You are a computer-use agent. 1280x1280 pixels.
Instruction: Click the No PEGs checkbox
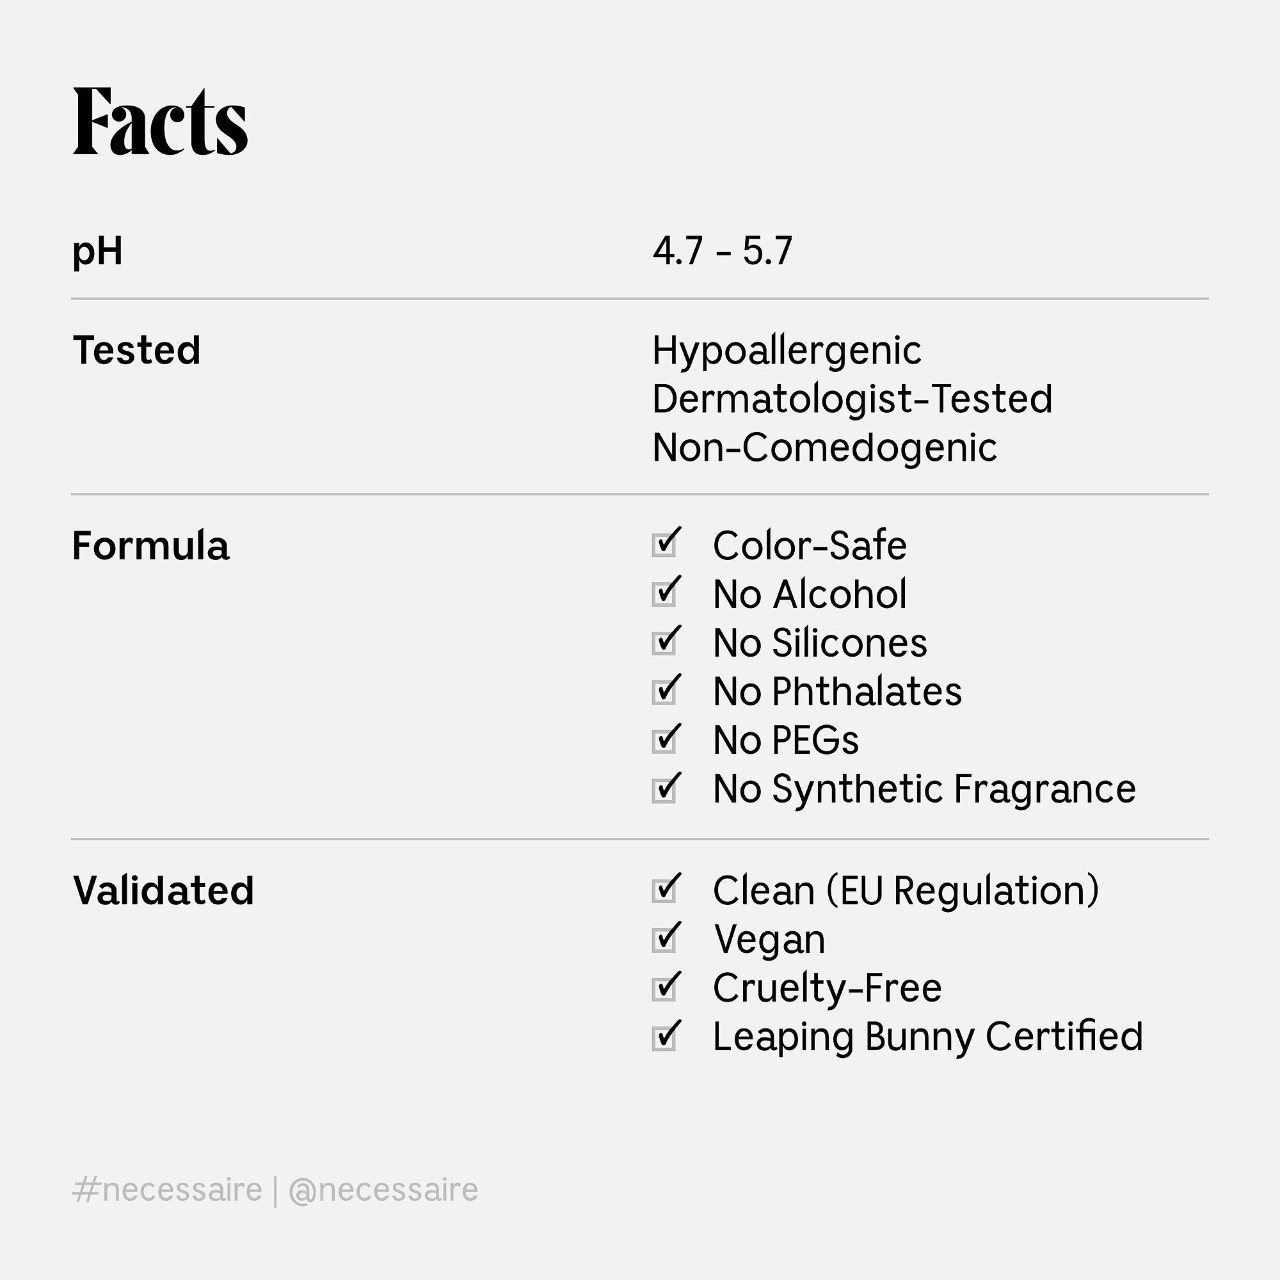pyautogui.click(x=665, y=740)
